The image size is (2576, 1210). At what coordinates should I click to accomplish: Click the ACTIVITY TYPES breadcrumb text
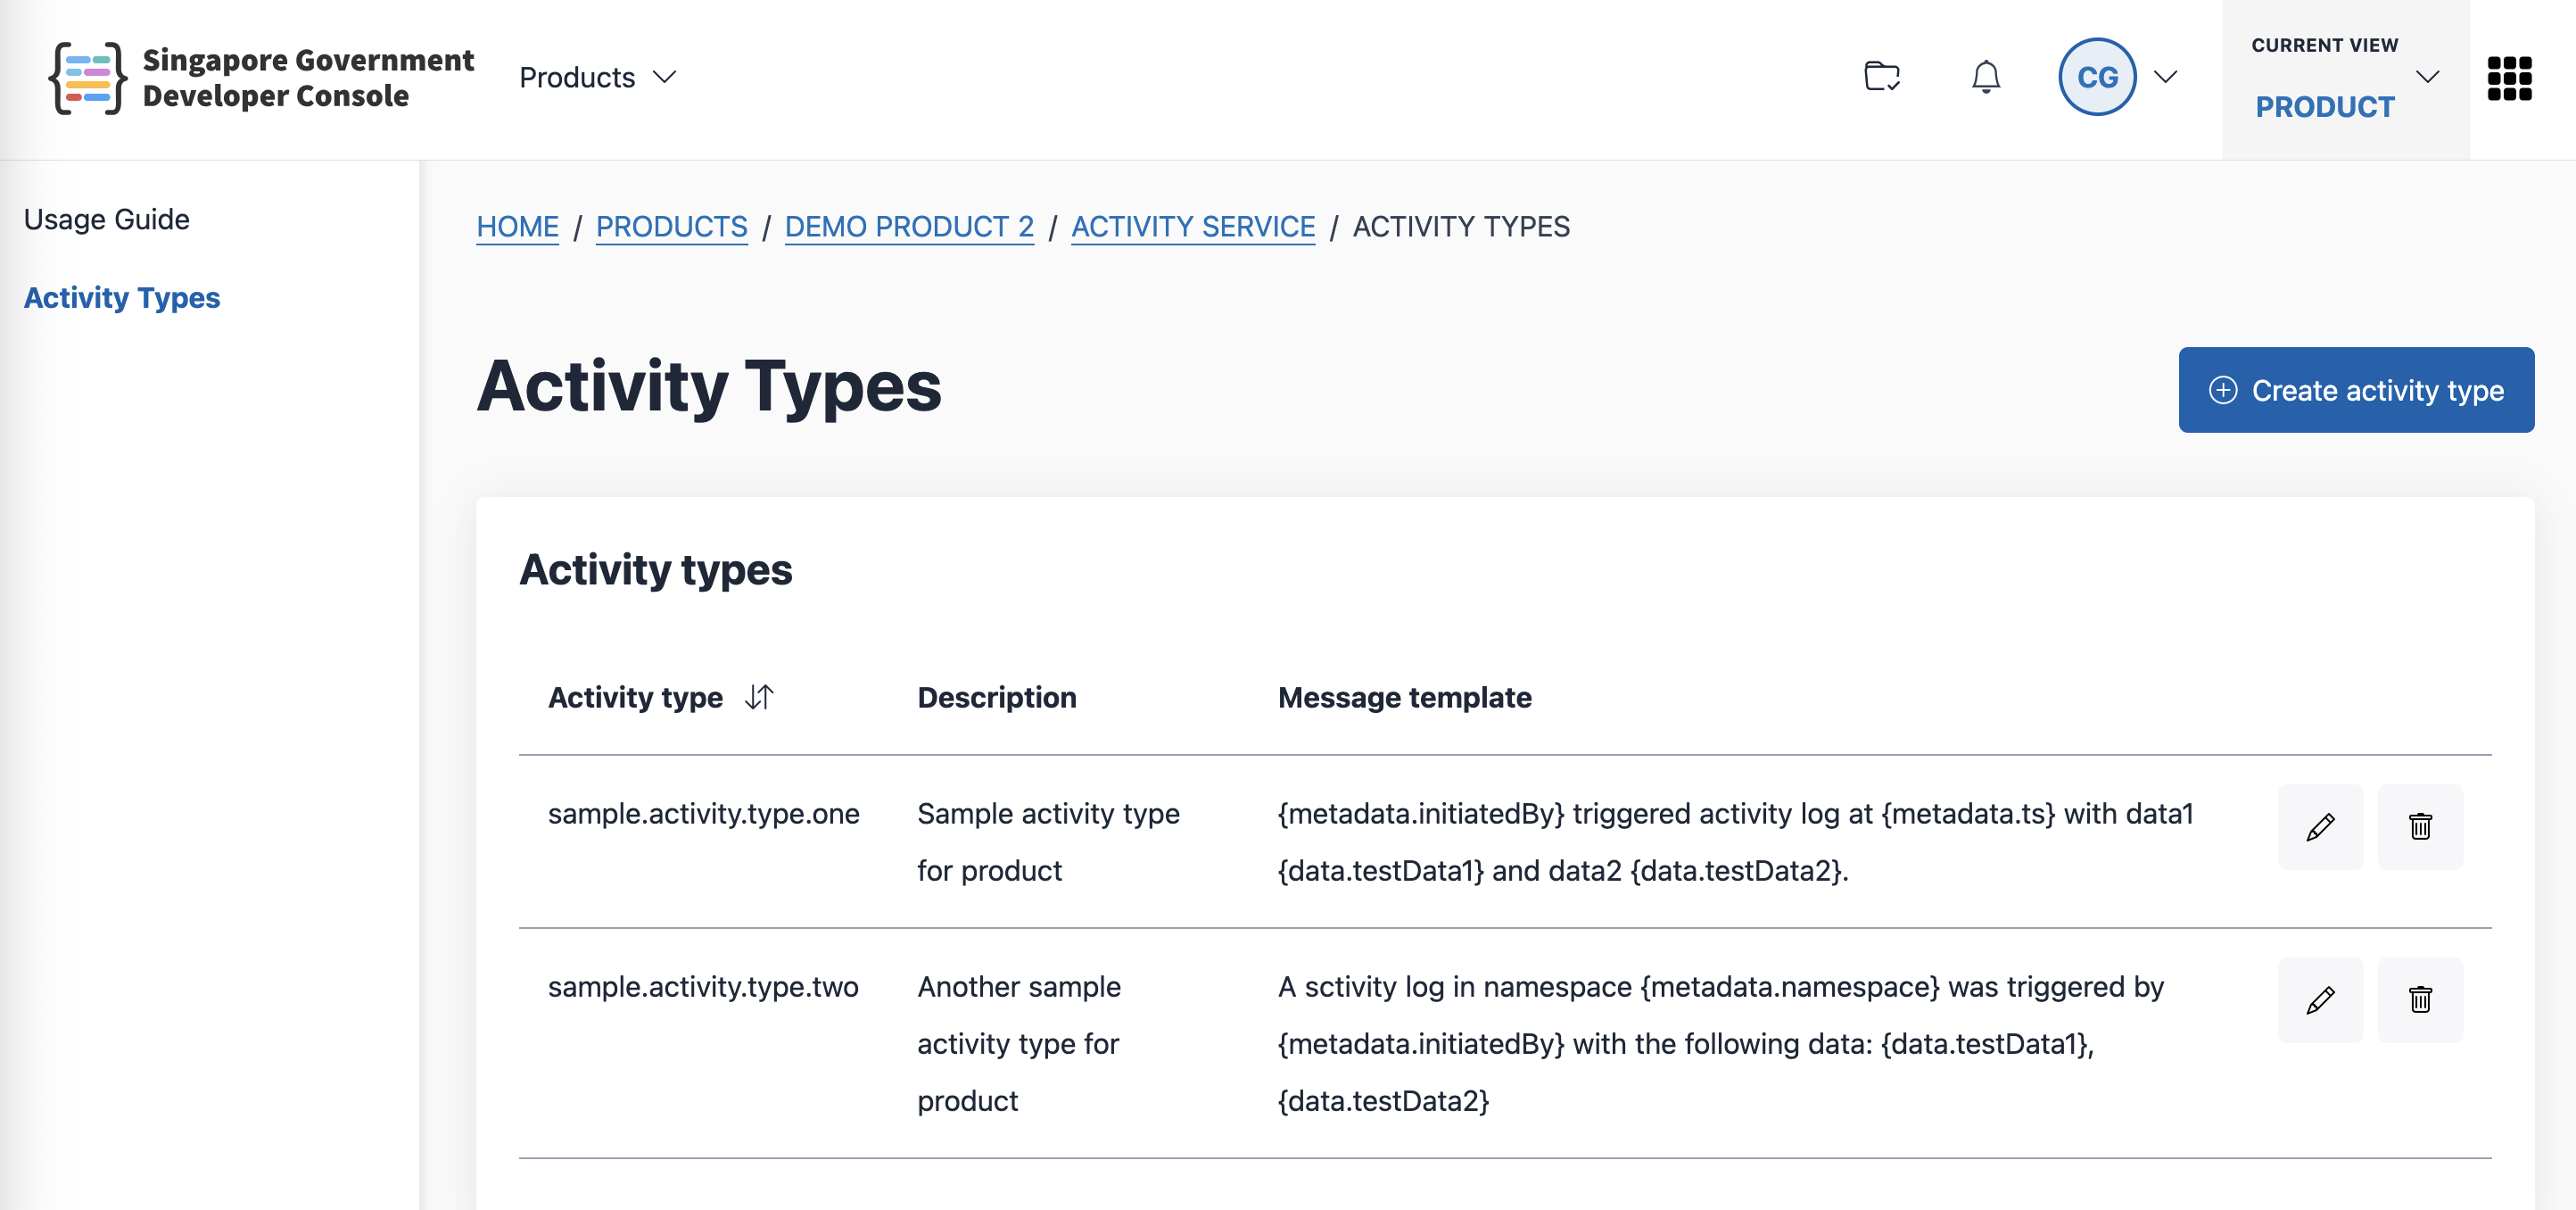[1461, 227]
